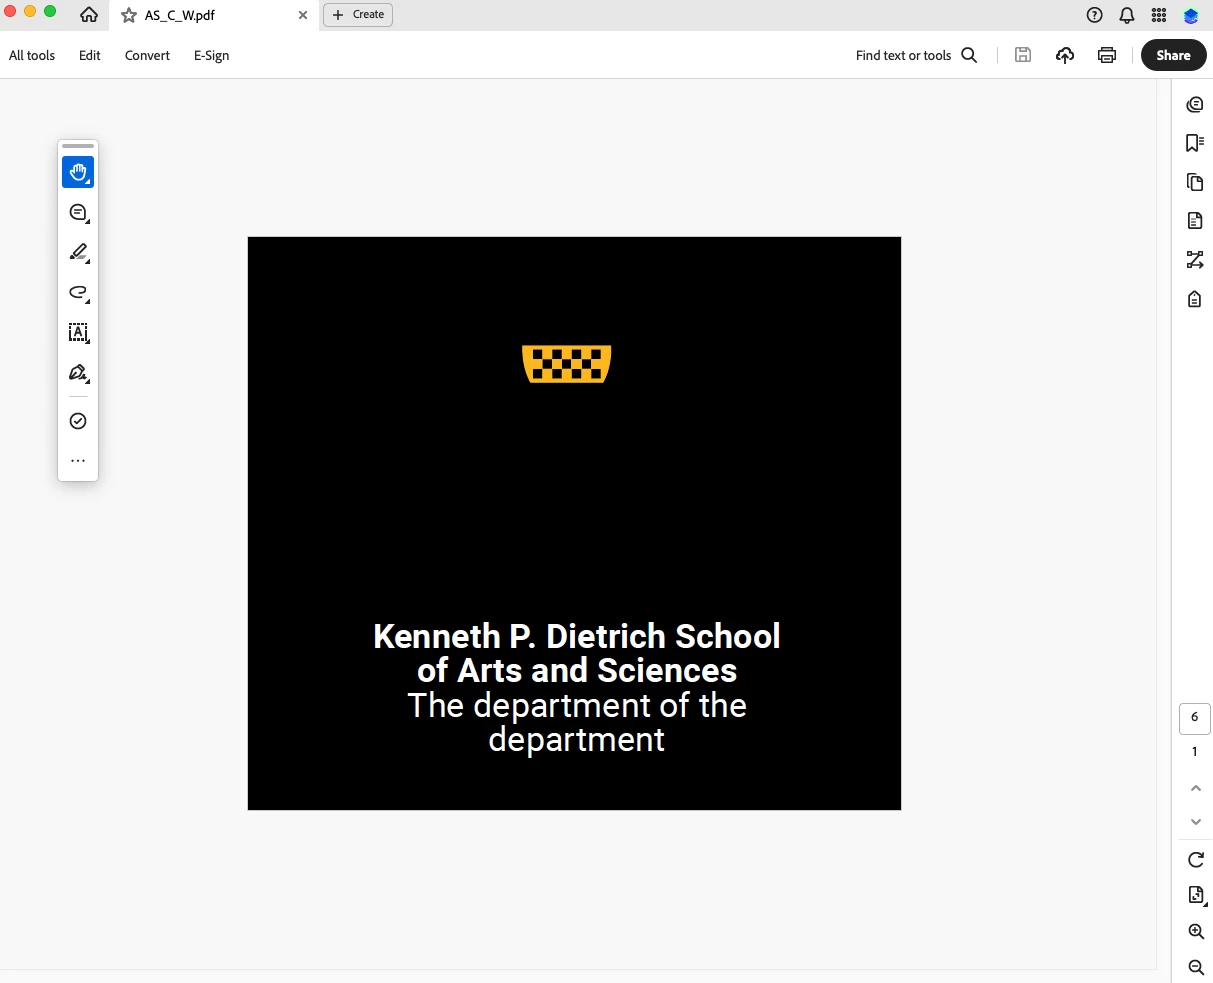
Task: Open the E-Sign menu
Action: [x=212, y=55]
